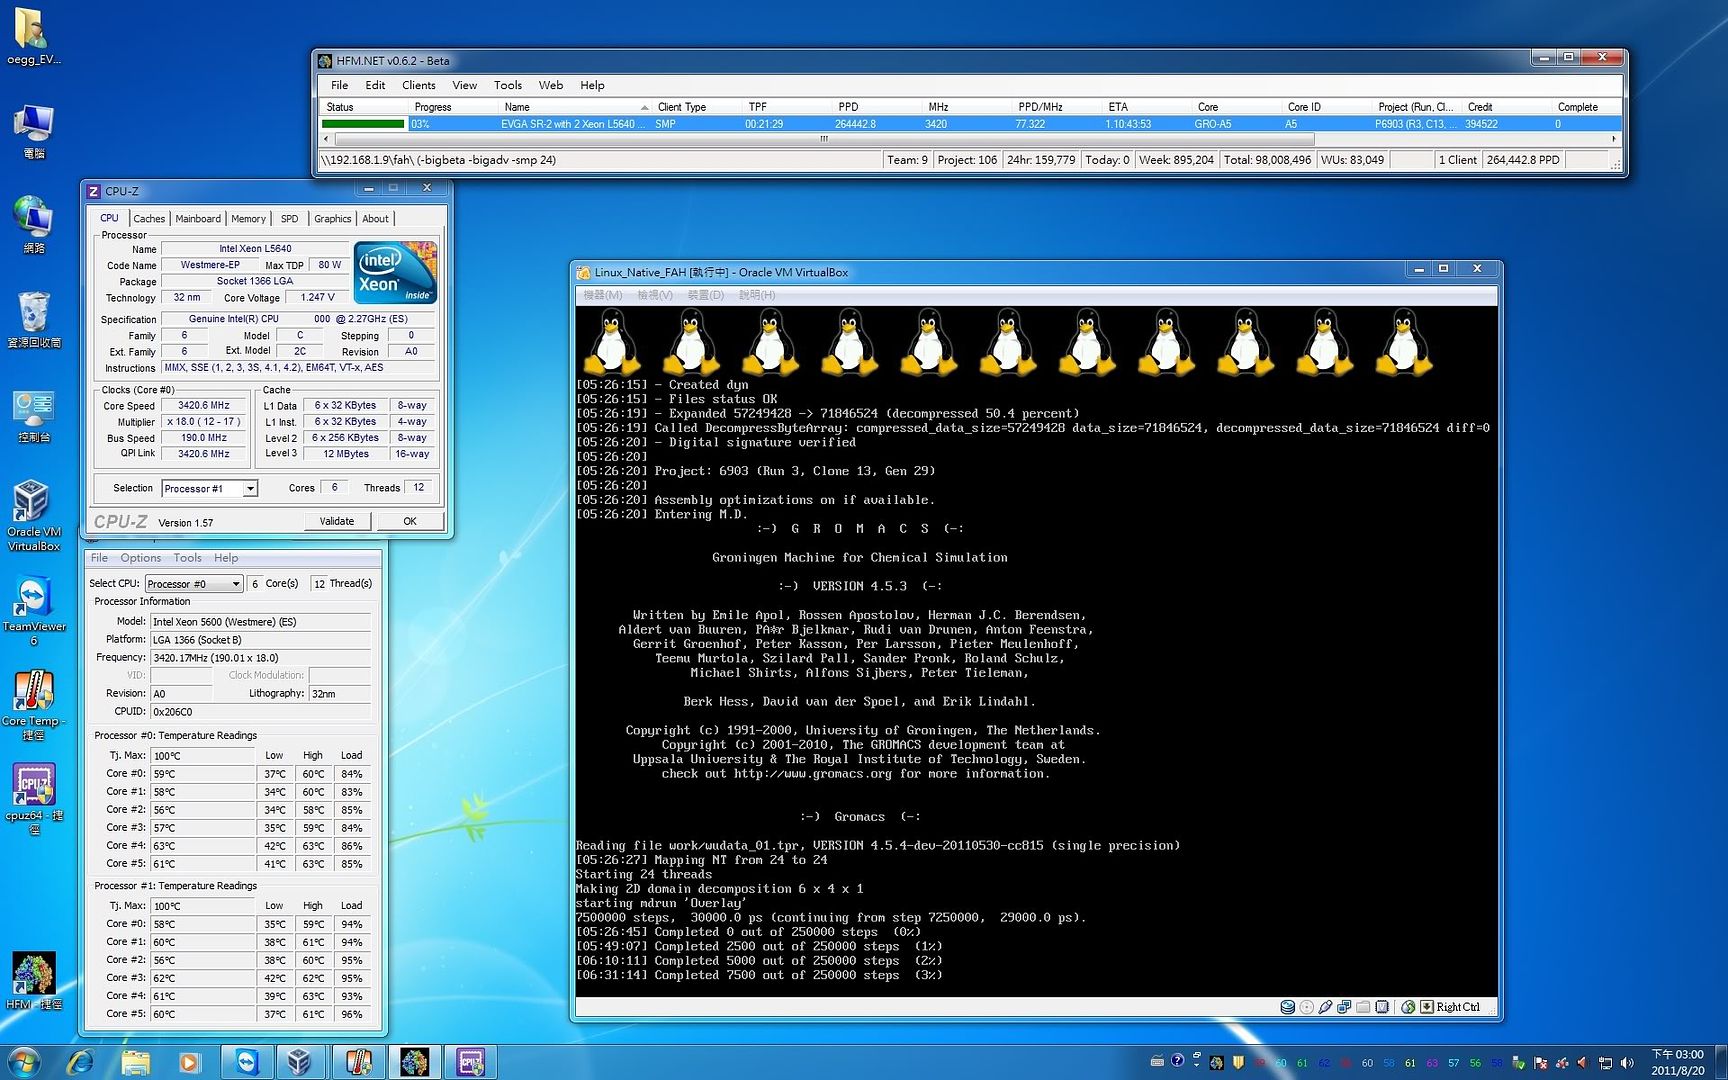The width and height of the screenshot is (1728, 1080).
Task: Open the CPU-Z processor Selection dropdown
Action: (x=210, y=488)
